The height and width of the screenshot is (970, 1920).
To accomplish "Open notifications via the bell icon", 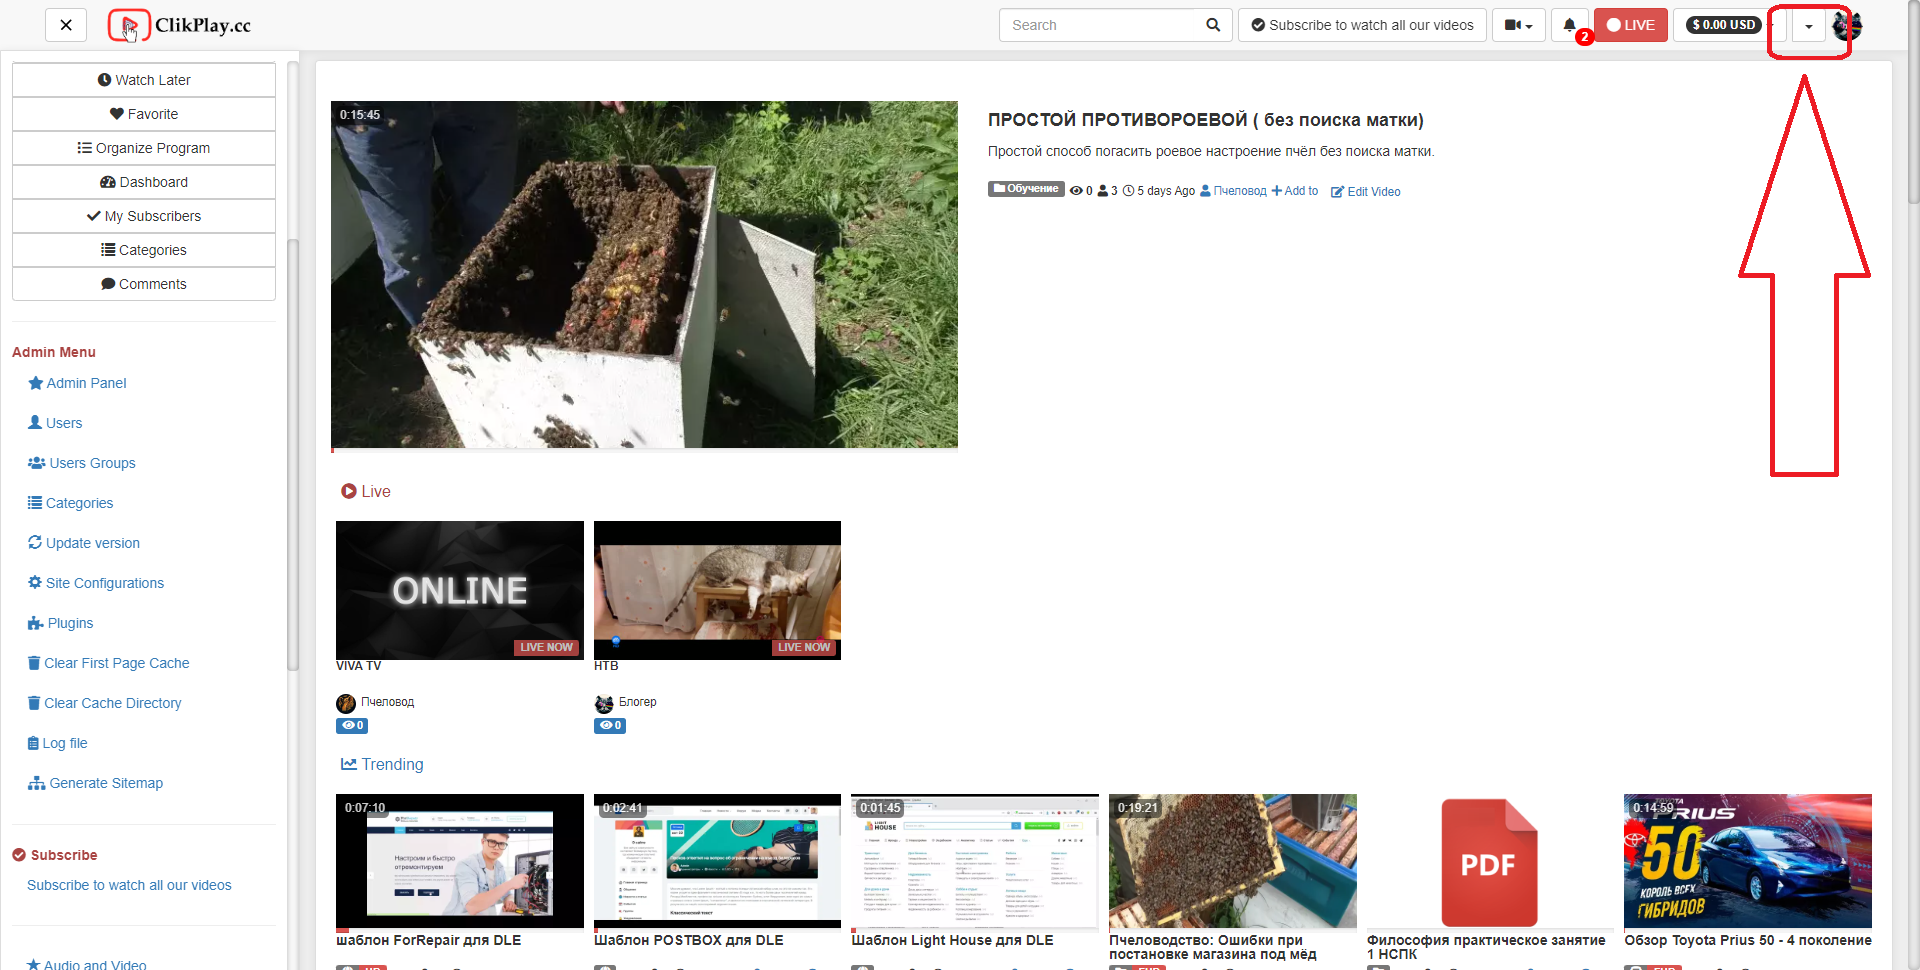I will [1568, 24].
